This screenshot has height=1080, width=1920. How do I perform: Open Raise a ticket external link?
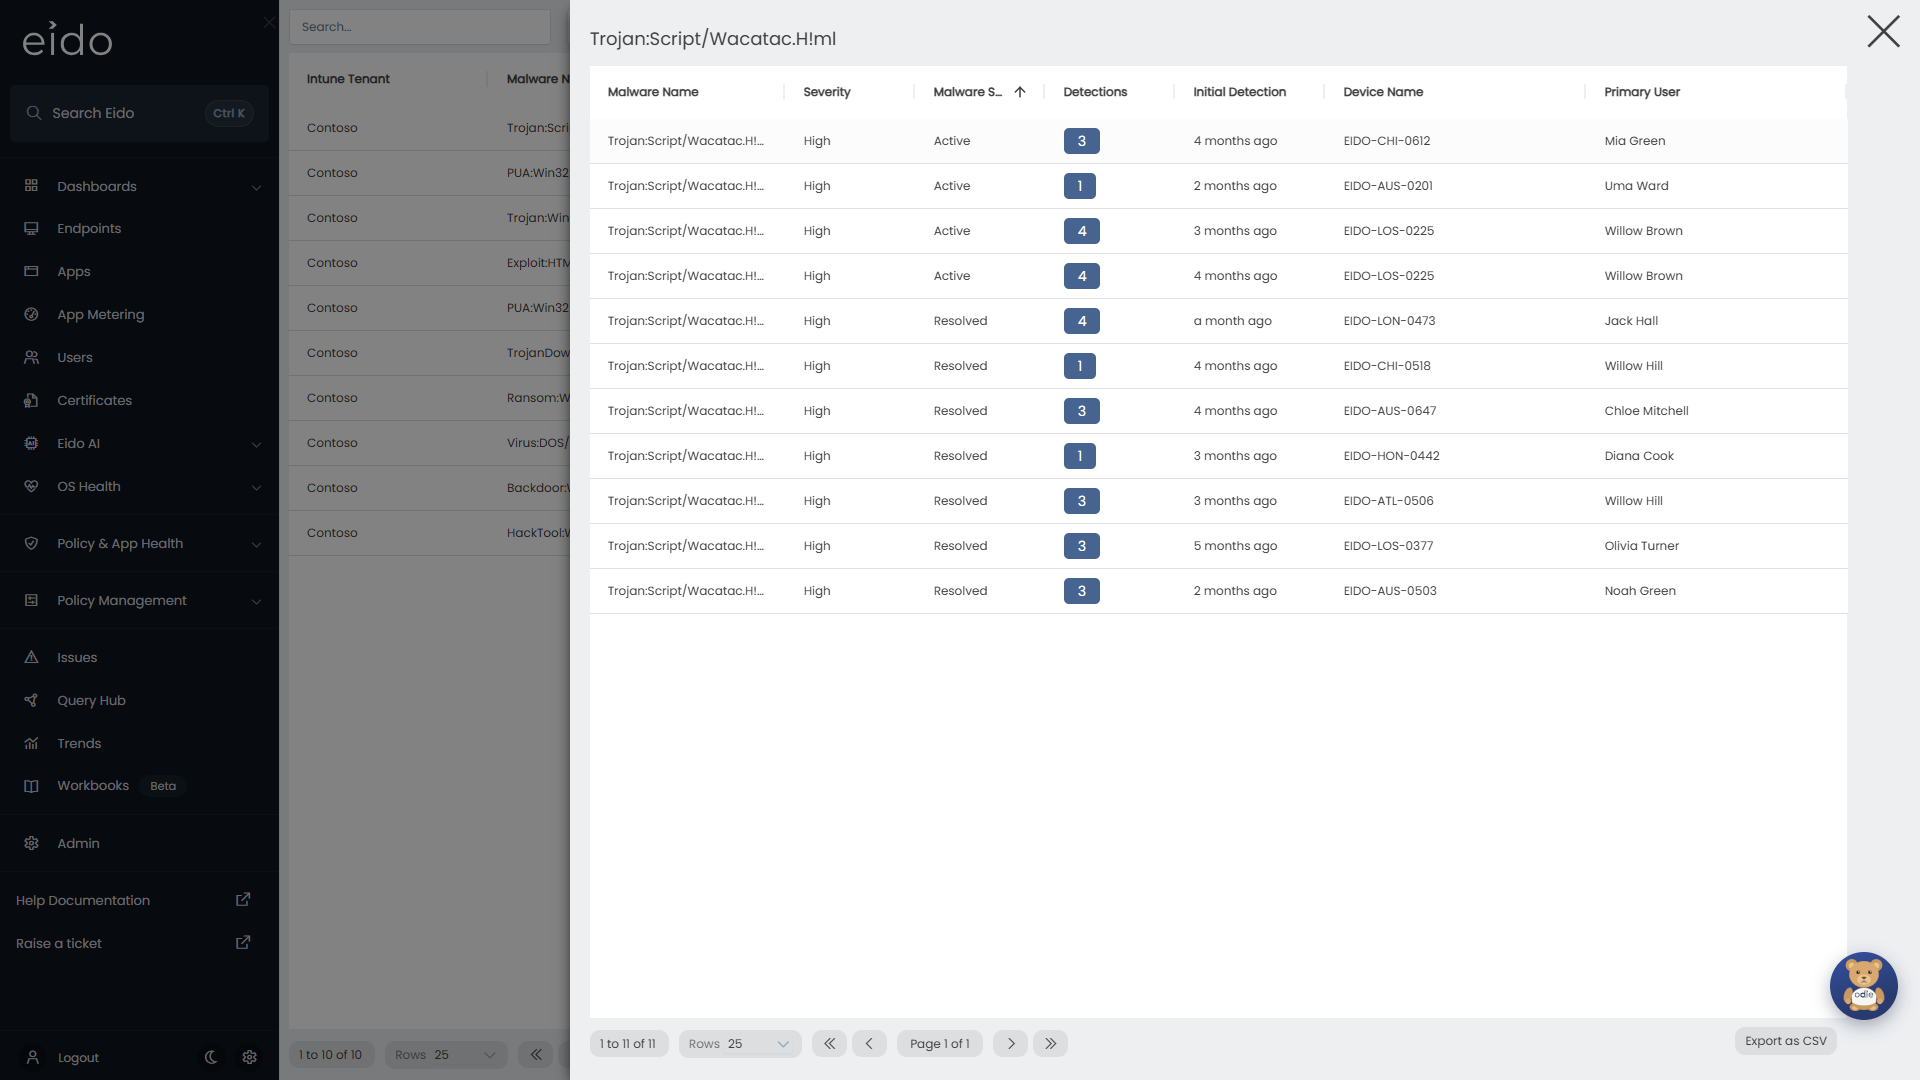coord(243,943)
